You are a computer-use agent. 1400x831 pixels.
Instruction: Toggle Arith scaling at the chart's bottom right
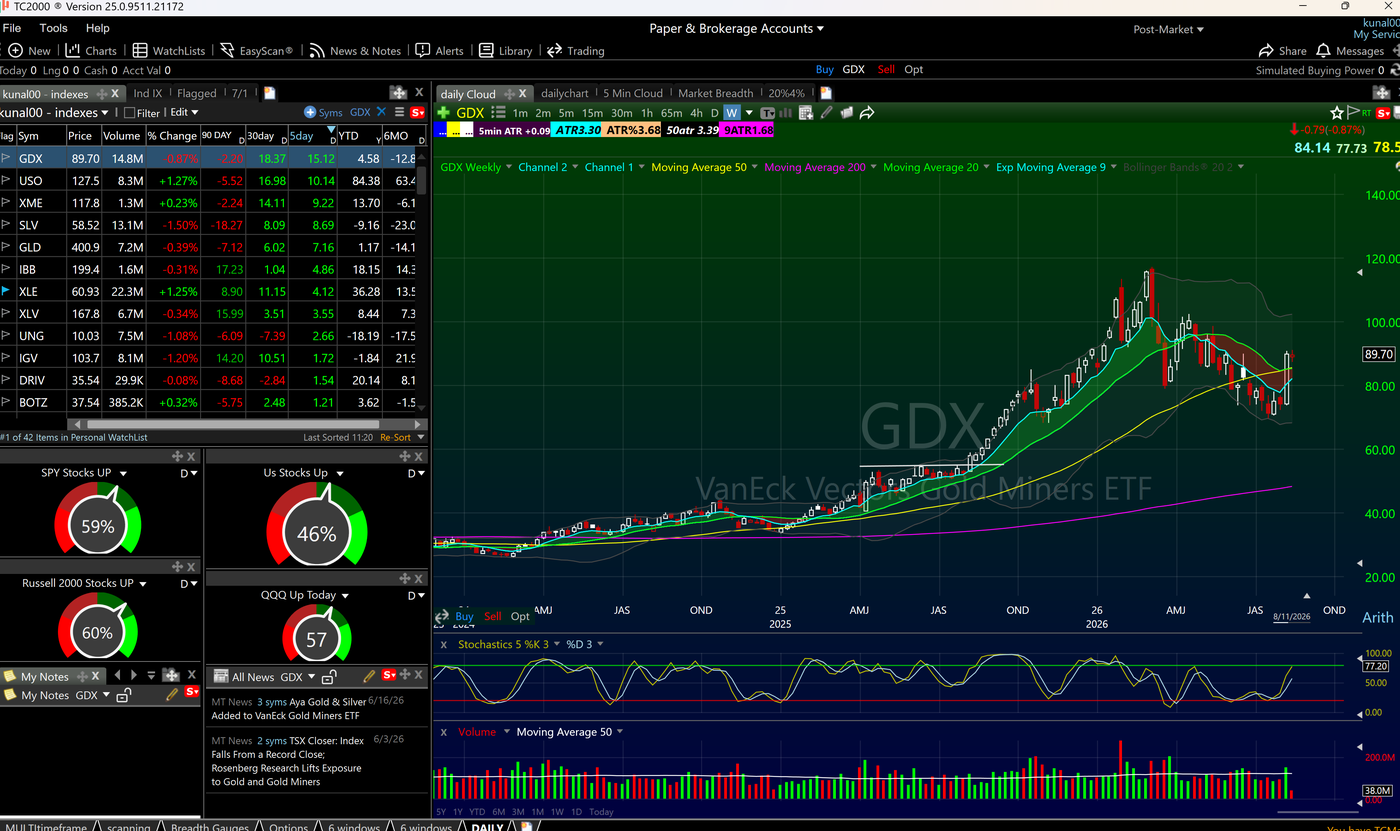pos(1377,617)
